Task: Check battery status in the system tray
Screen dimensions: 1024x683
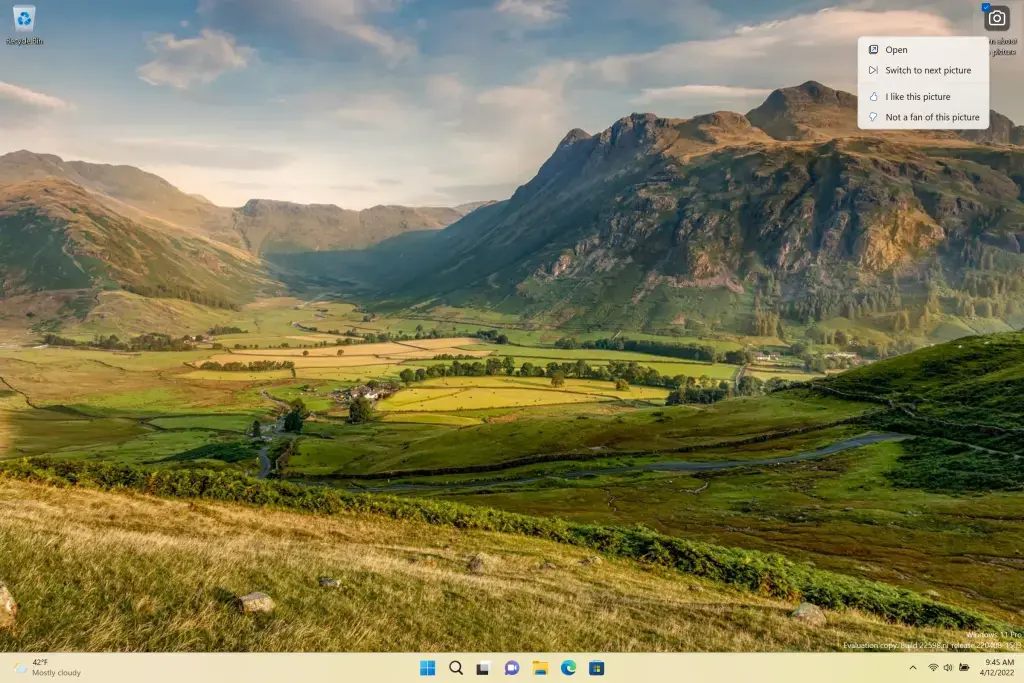Action: click(x=964, y=668)
